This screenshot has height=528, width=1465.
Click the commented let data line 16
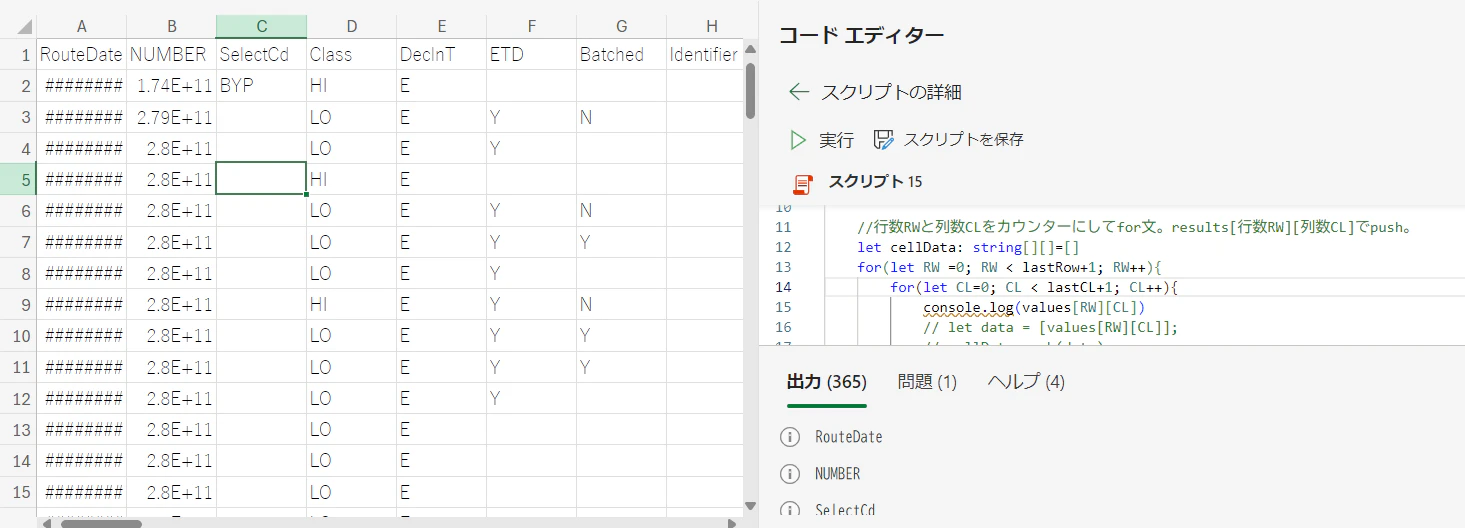tap(1051, 327)
